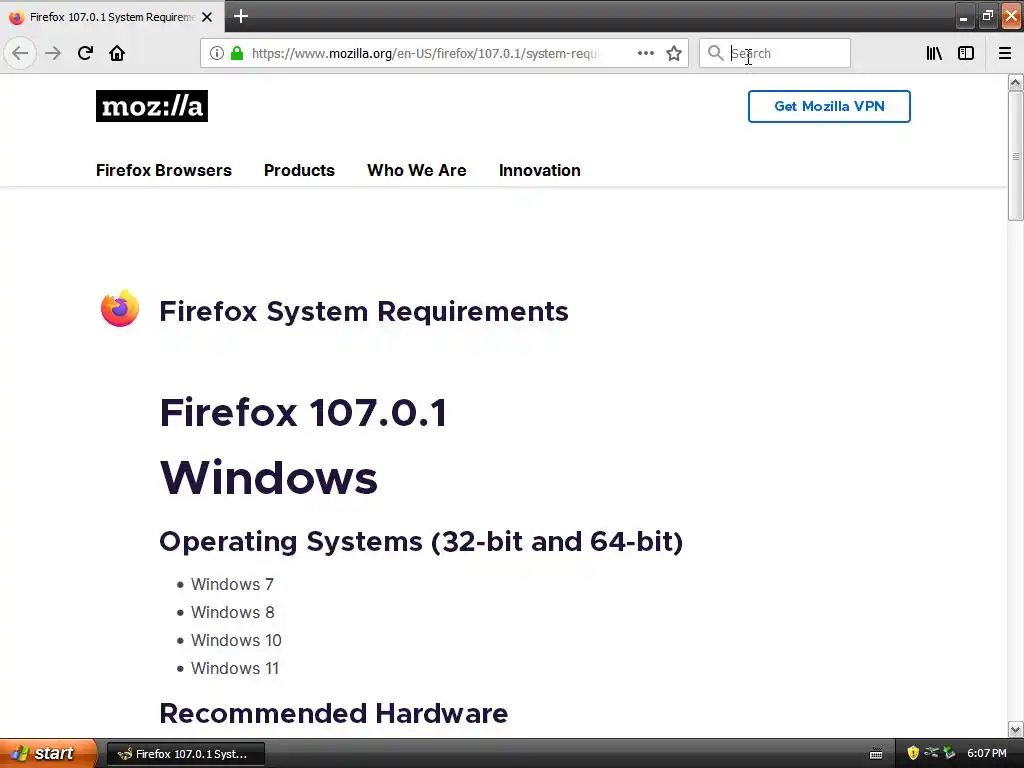The height and width of the screenshot is (768, 1024).
Task: Click the security shield tray icon
Action: pyautogui.click(x=913, y=753)
